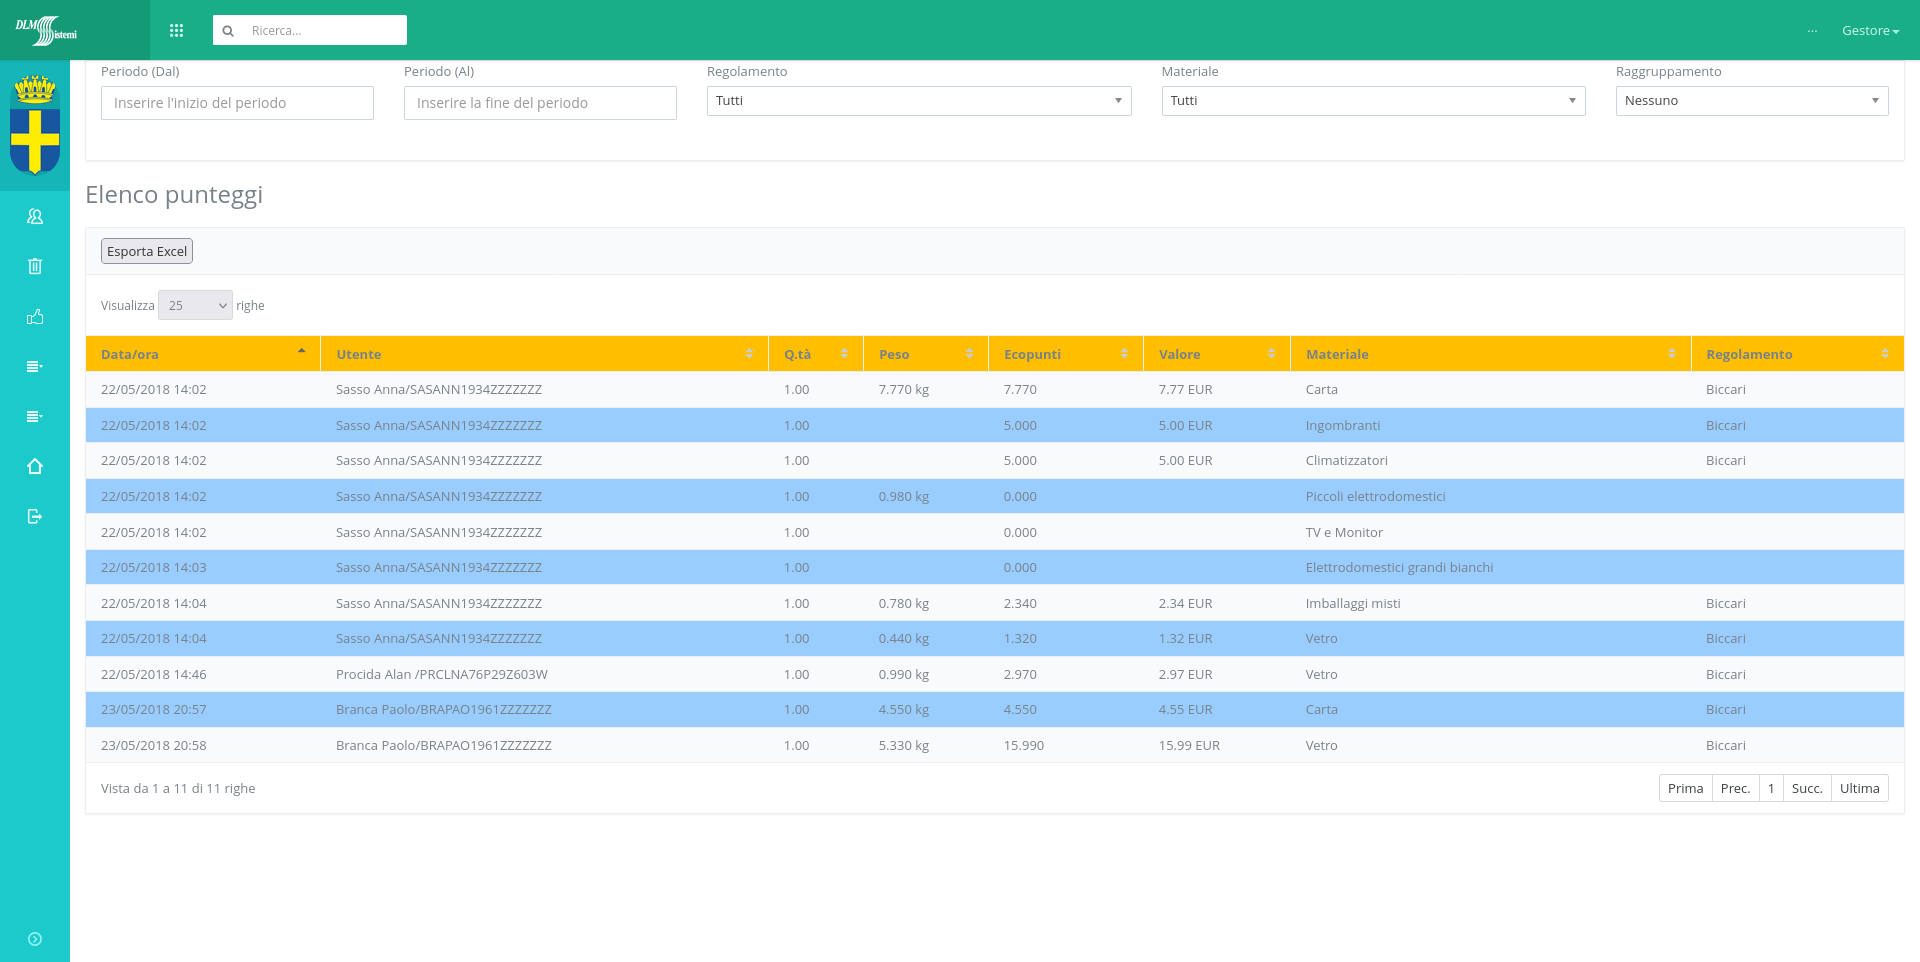Open the apps grid icon in header
Screen dimensions: 1920x962
point(177,31)
